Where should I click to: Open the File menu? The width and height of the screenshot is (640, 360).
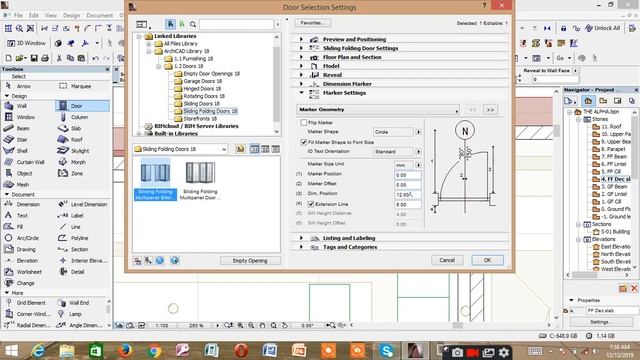(18, 16)
